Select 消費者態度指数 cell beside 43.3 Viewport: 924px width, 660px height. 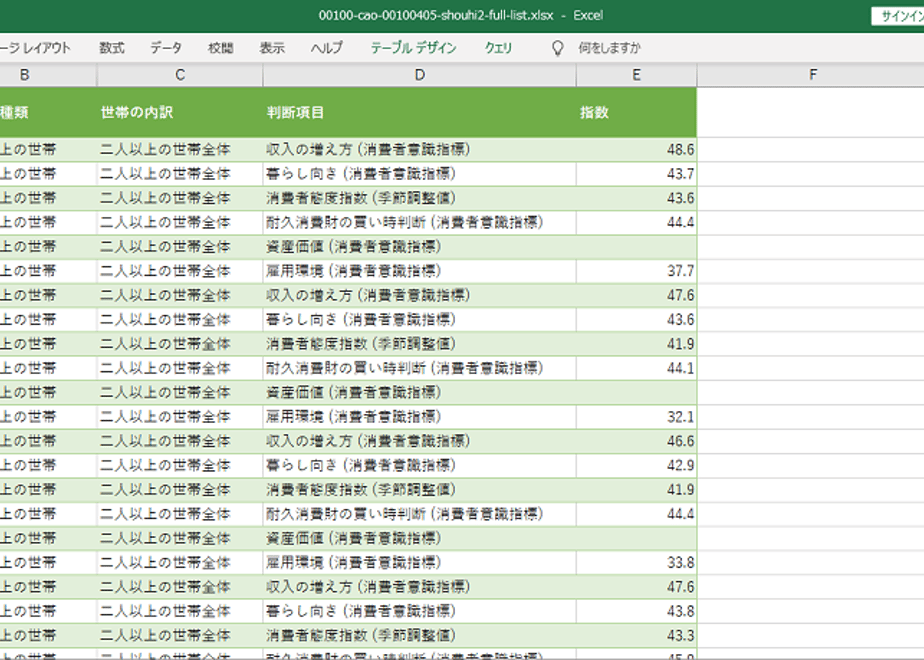[419, 635]
